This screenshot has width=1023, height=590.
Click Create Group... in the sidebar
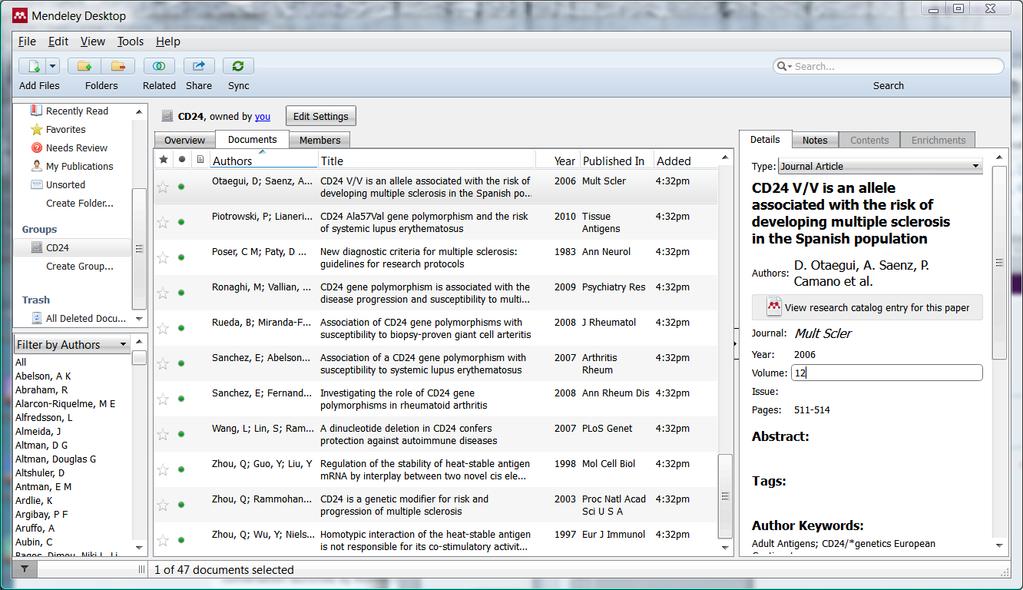point(80,266)
